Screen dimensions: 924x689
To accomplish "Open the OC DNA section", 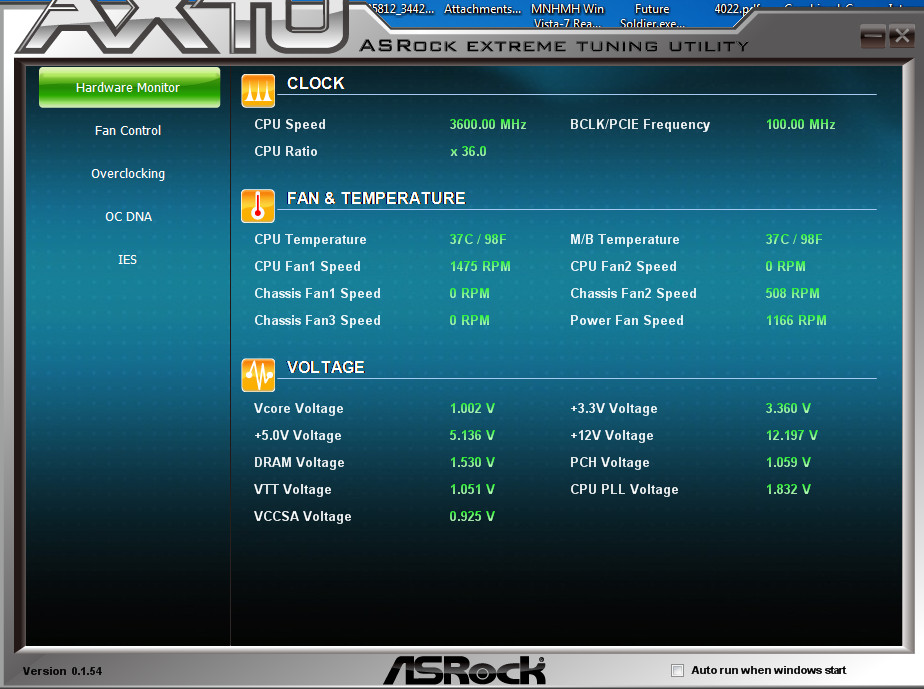I will (128, 216).
